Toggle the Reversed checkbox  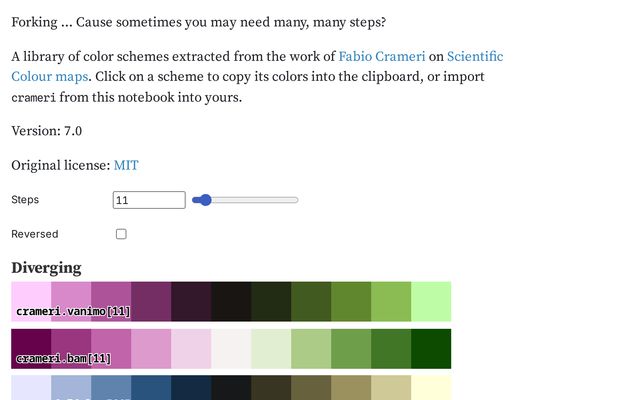[x=121, y=234]
